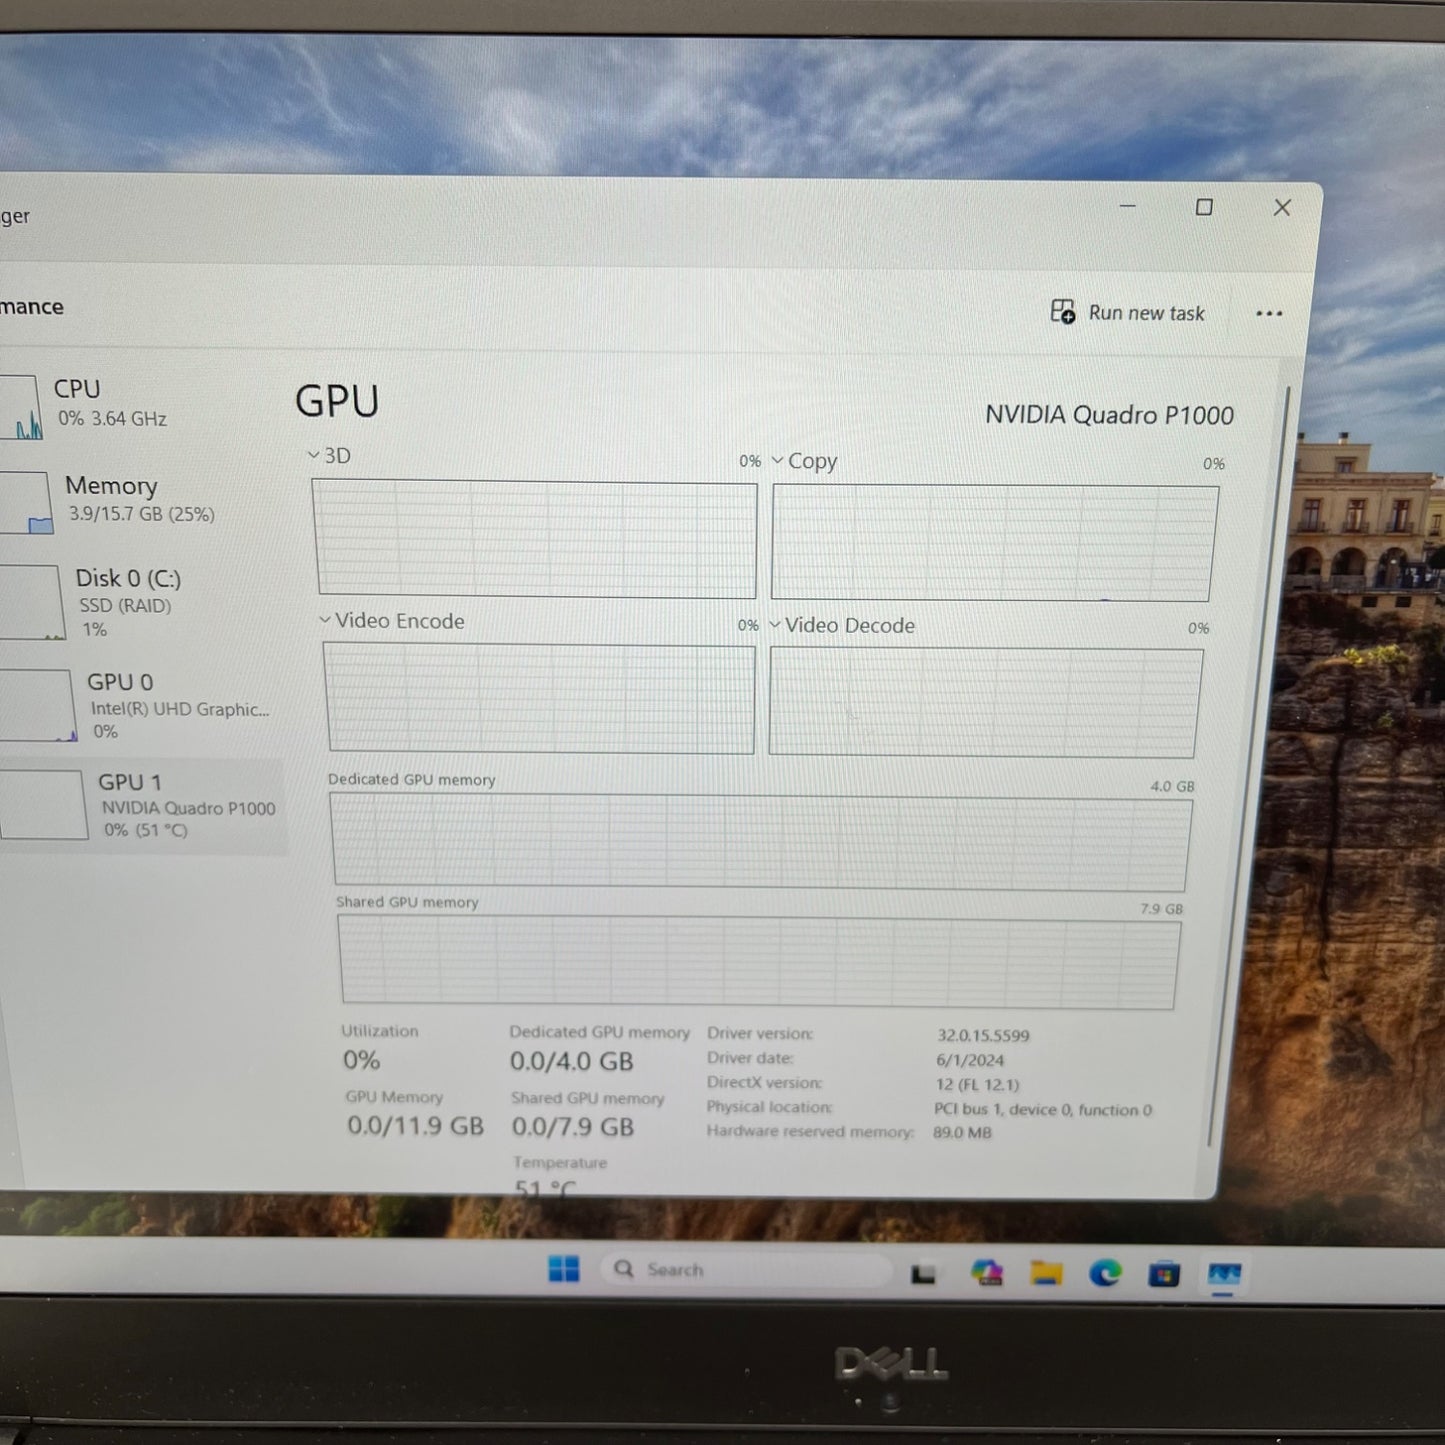Image resolution: width=1445 pixels, height=1445 pixels.
Task: Open the Memory performance view
Action: click(x=110, y=498)
